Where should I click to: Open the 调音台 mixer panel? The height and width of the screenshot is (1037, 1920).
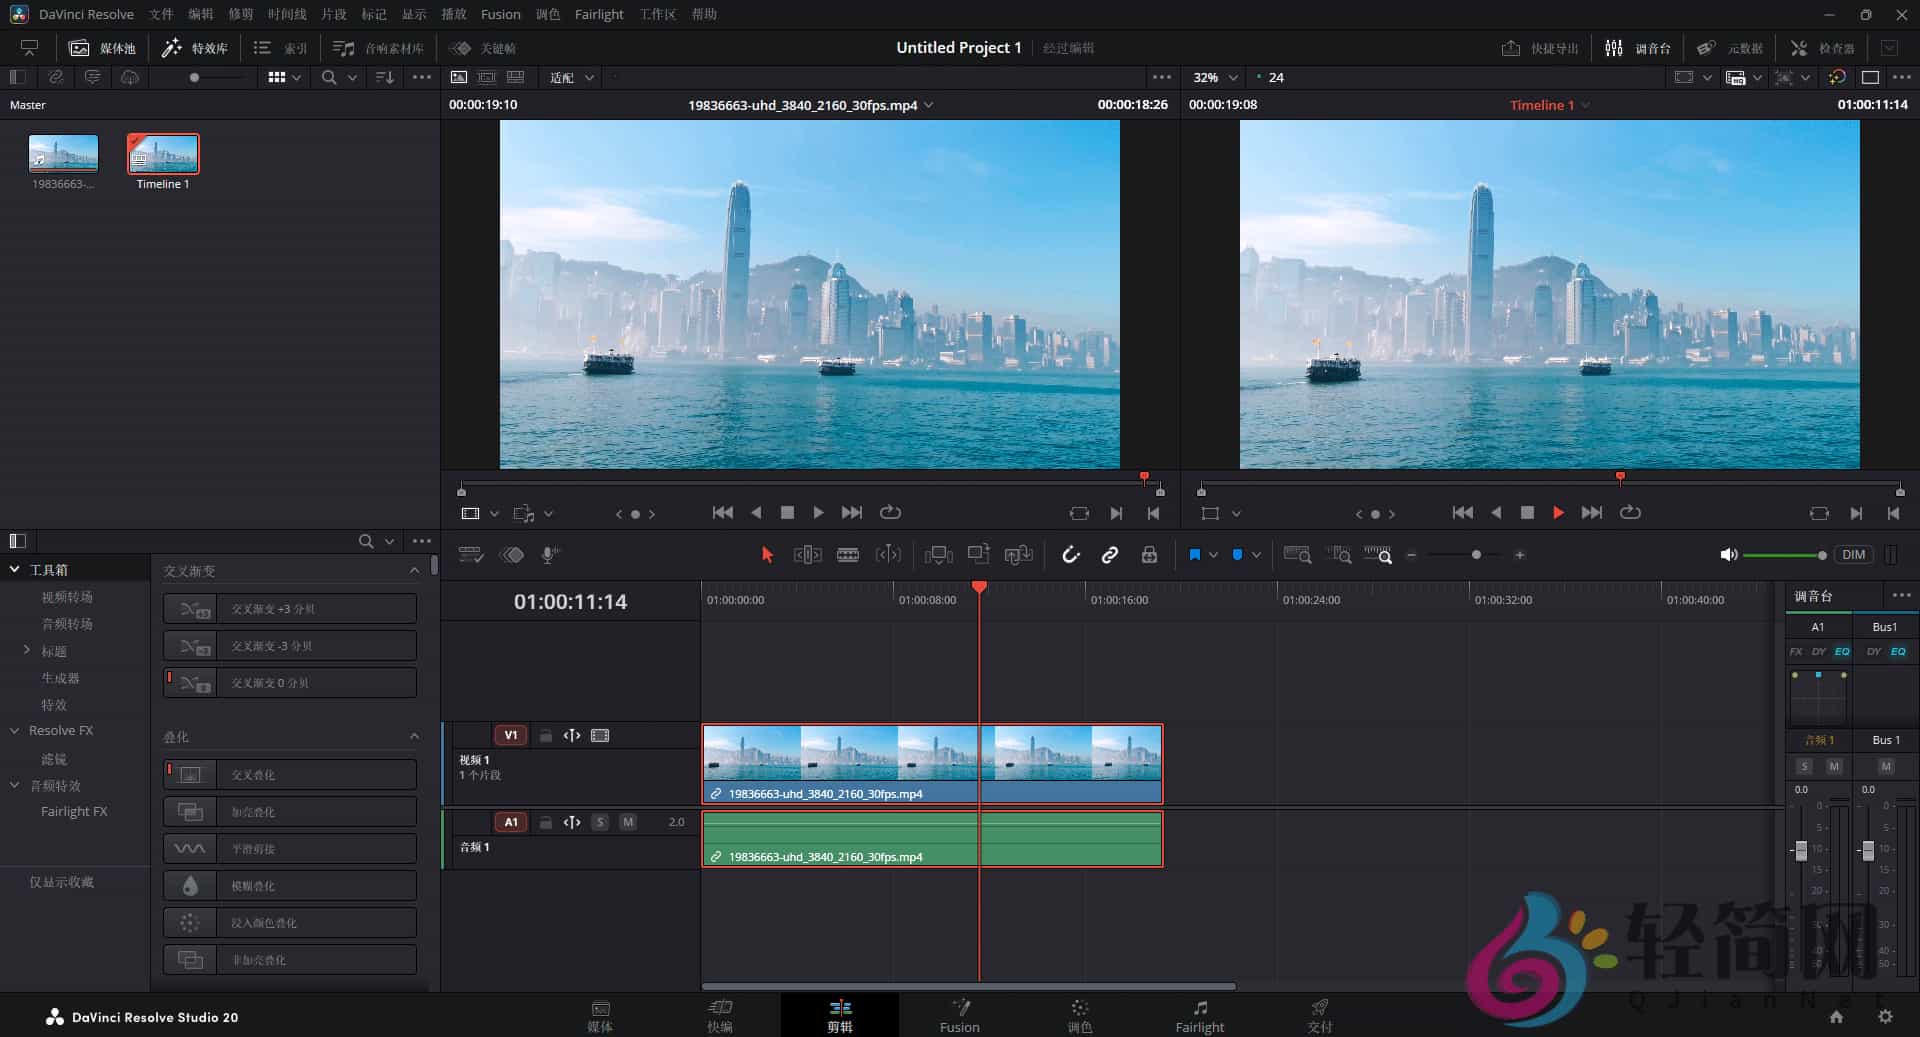pyautogui.click(x=1640, y=47)
